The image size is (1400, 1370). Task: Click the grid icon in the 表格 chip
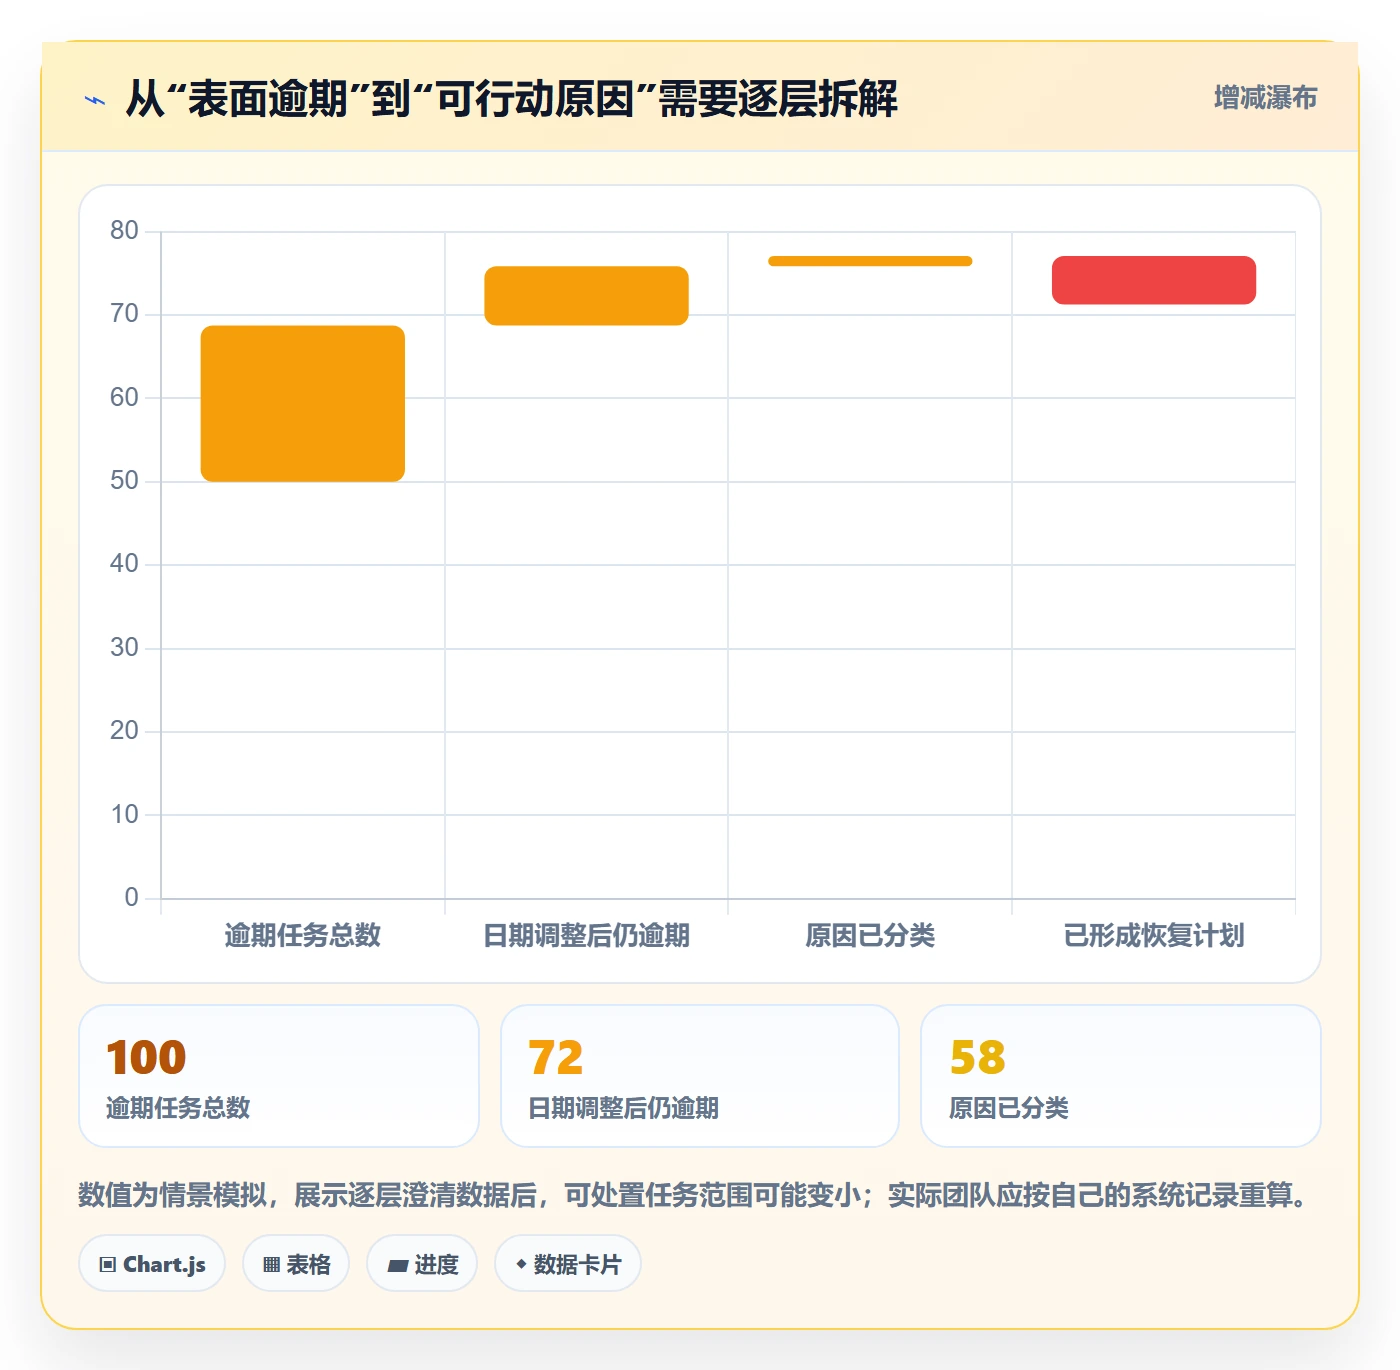pos(271,1265)
